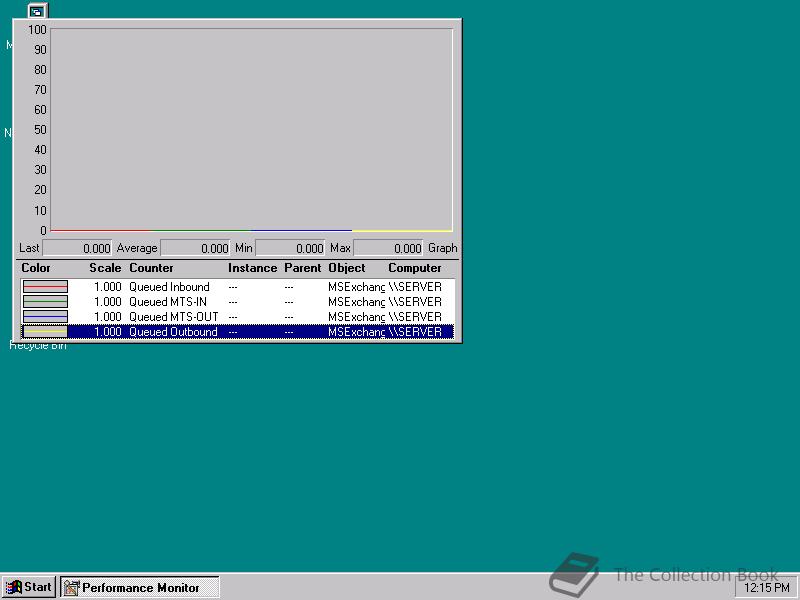Click the Recycle Bin desktop label

[x=38, y=346]
